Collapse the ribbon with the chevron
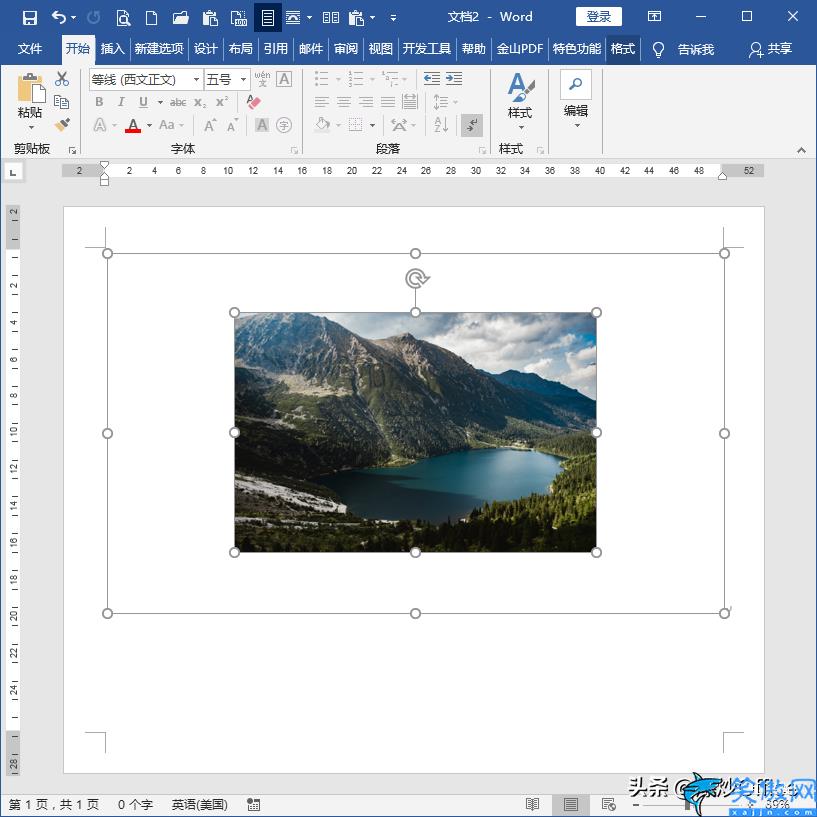Screen dimensions: 817x817 (x=801, y=150)
